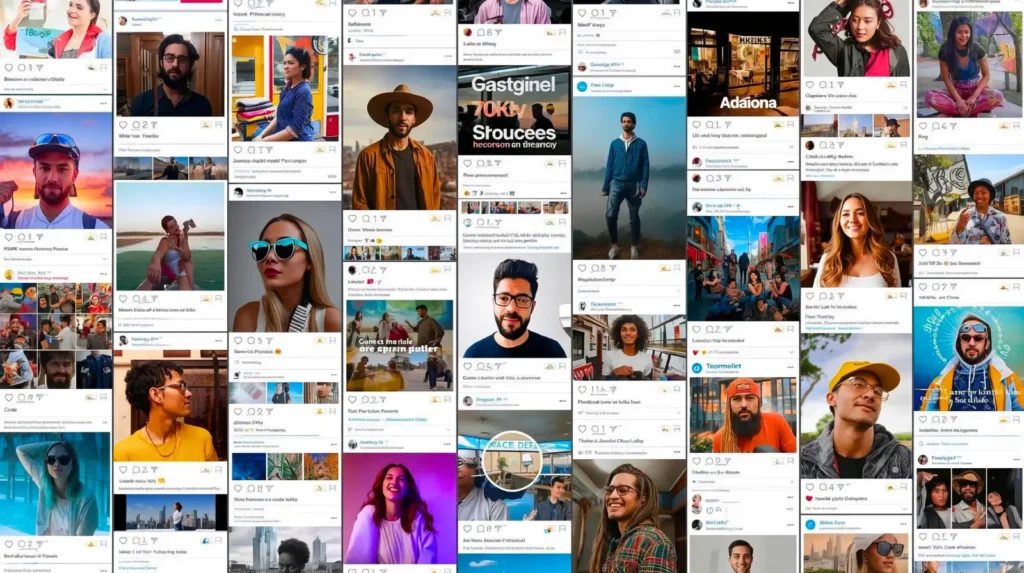Click comment icon under Adaiona storefront post
Image resolution: width=1024 pixels, height=573 pixels.
point(708,125)
